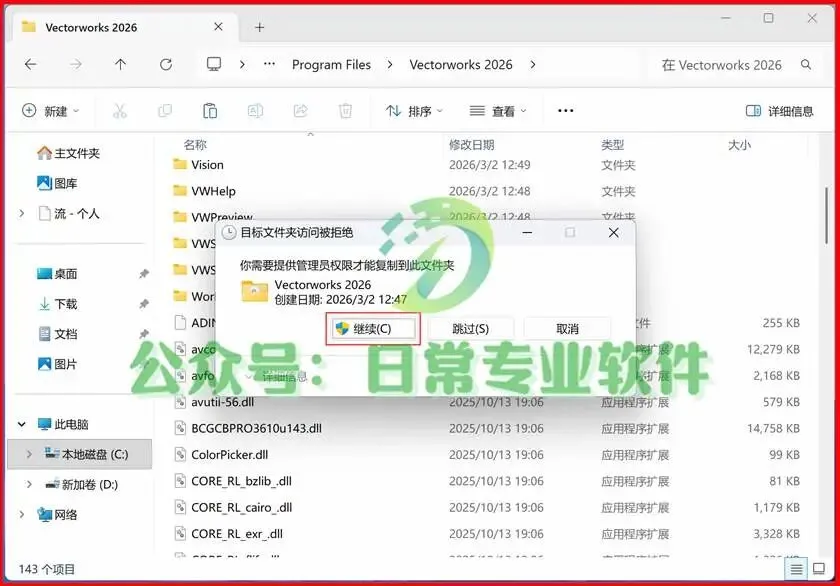Go up one folder level

tap(121, 65)
